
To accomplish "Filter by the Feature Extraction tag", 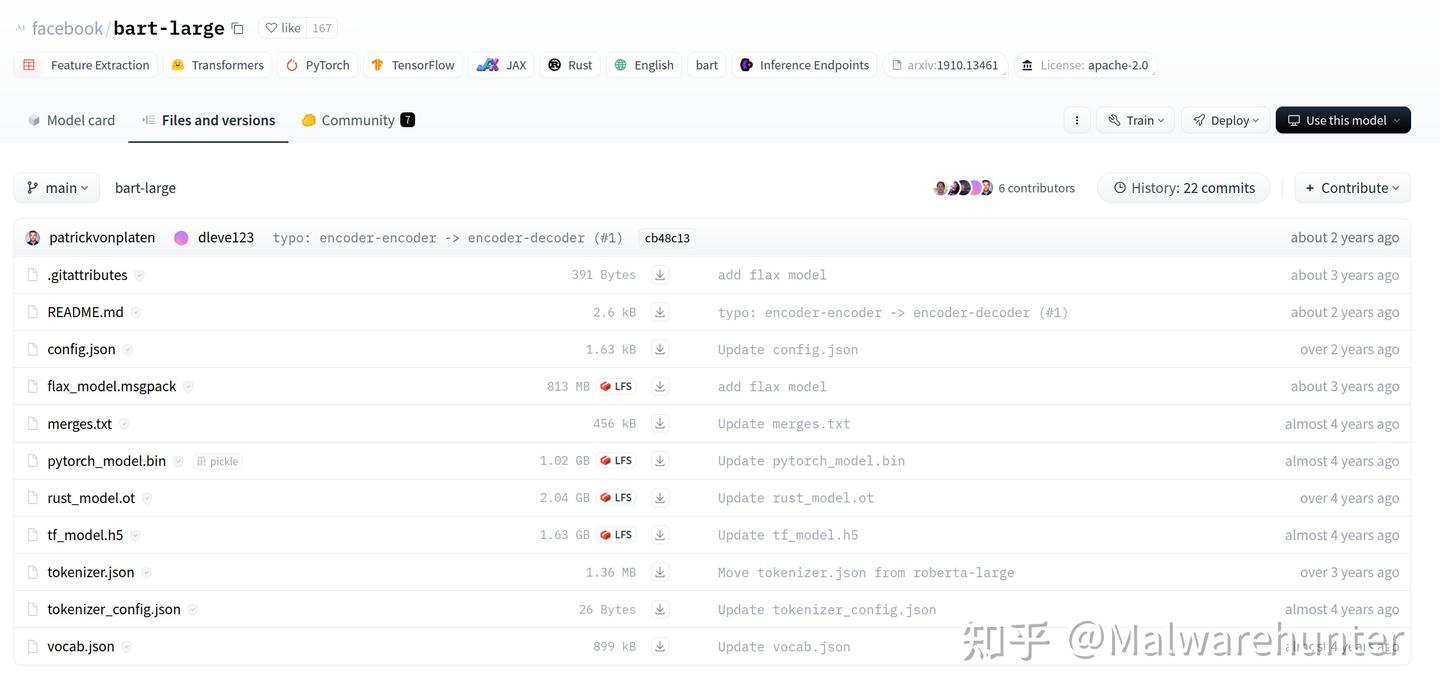I will pos(86,65).
